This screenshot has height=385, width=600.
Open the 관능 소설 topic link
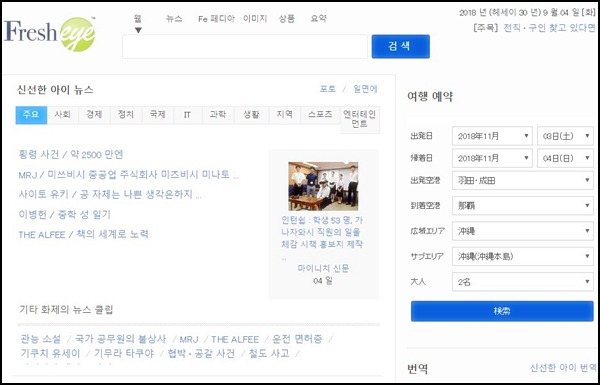click(41, 339)
